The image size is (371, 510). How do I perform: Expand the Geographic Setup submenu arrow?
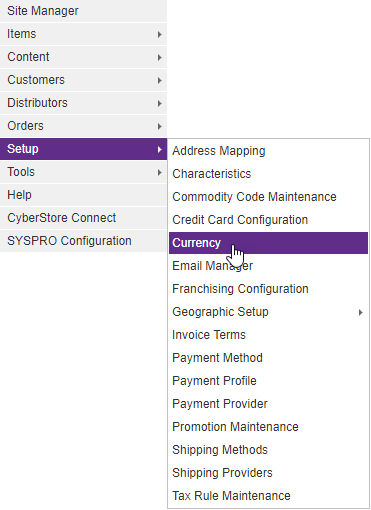tap(360, 312)
